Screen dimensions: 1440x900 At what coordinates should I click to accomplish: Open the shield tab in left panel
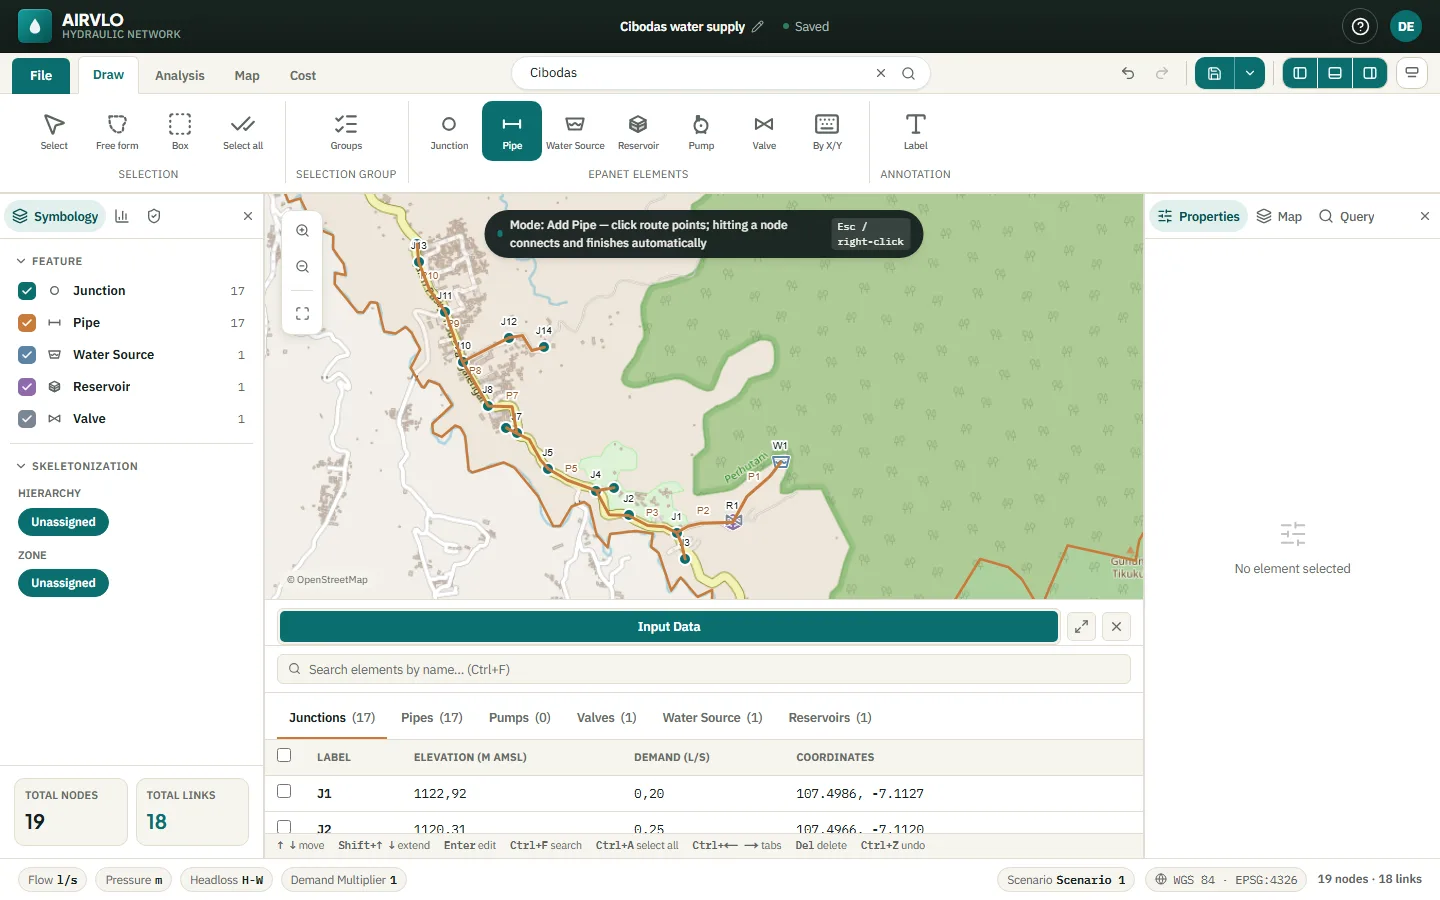154,216
